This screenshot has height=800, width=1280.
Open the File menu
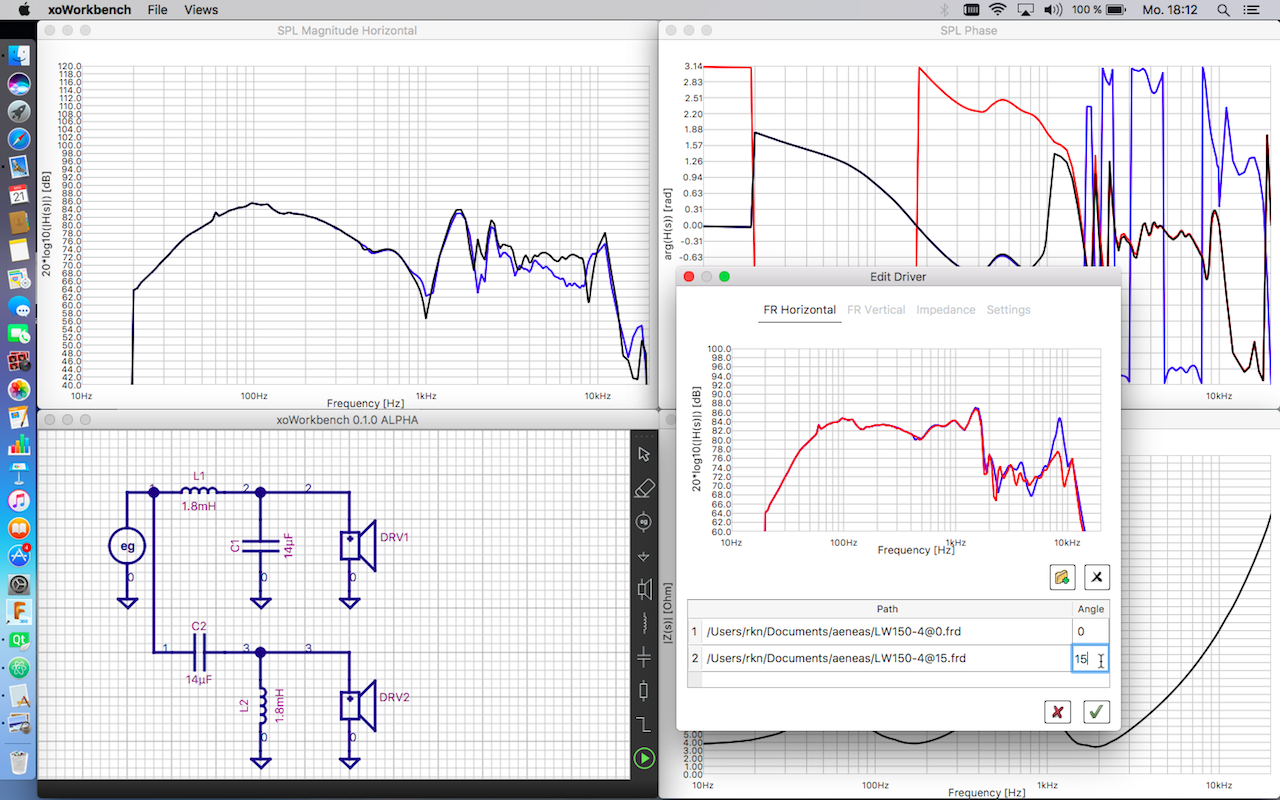[157, 9]
